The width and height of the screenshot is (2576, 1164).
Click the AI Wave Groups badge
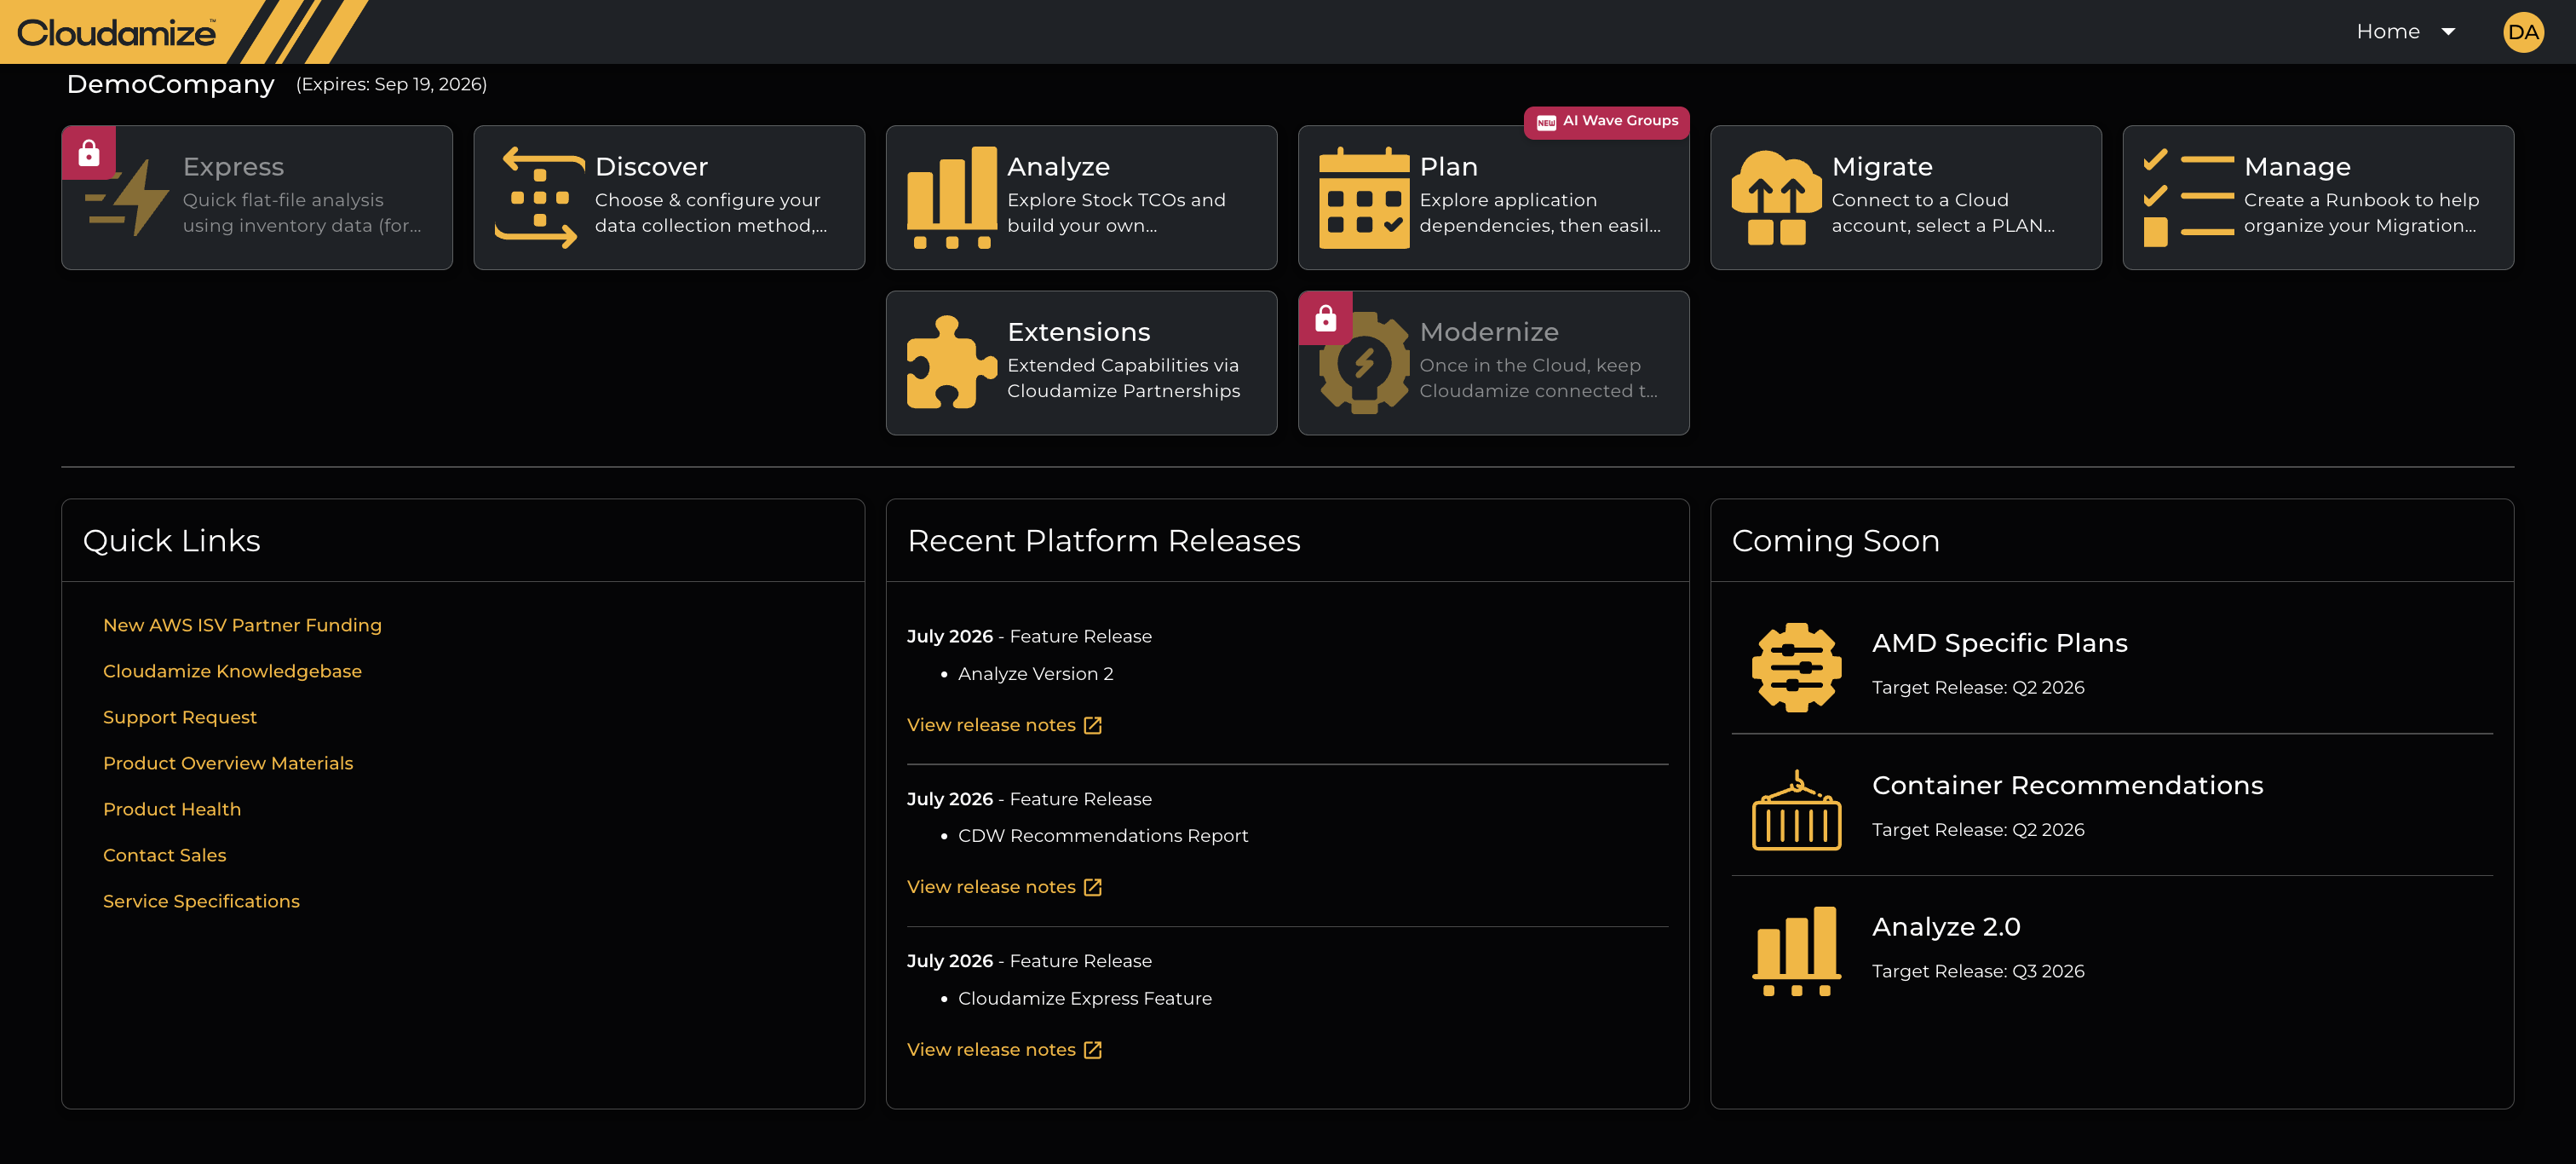[1606, 122]
